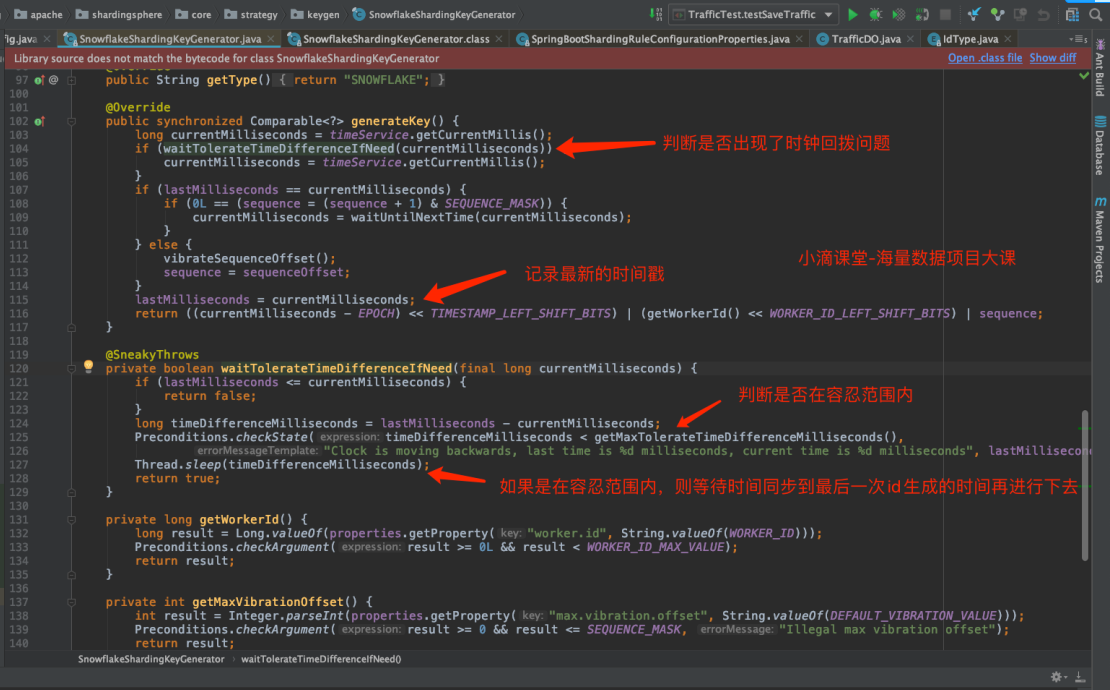Open the run configuration dropdown TrafficTest.testSaveTraffic
The height and width of the screenshot is (690, 1110).
coord(754,14)
